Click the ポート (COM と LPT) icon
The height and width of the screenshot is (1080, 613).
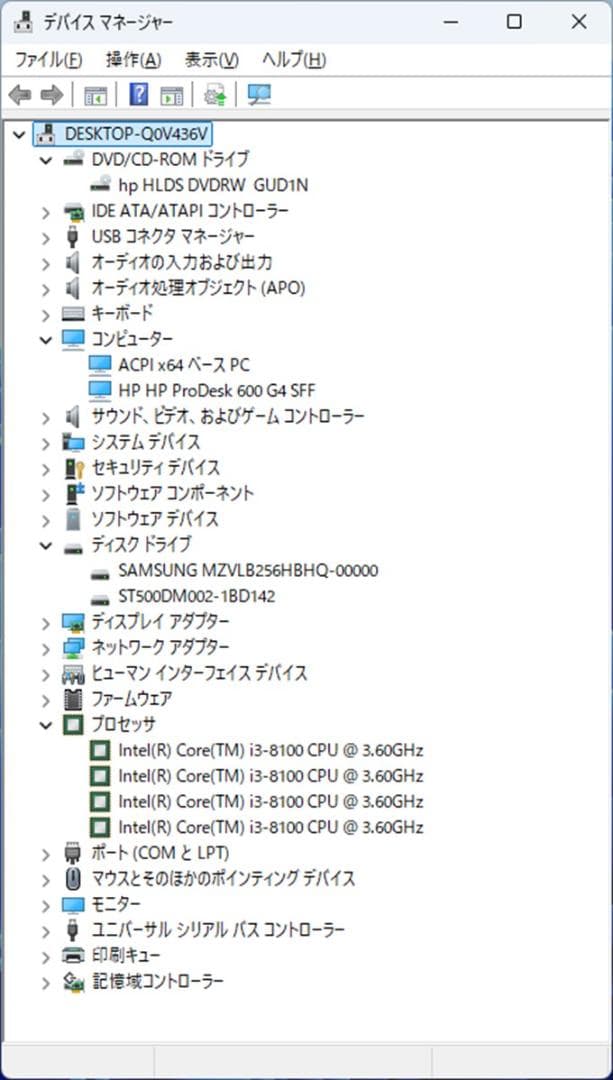[x=74, y=853]
